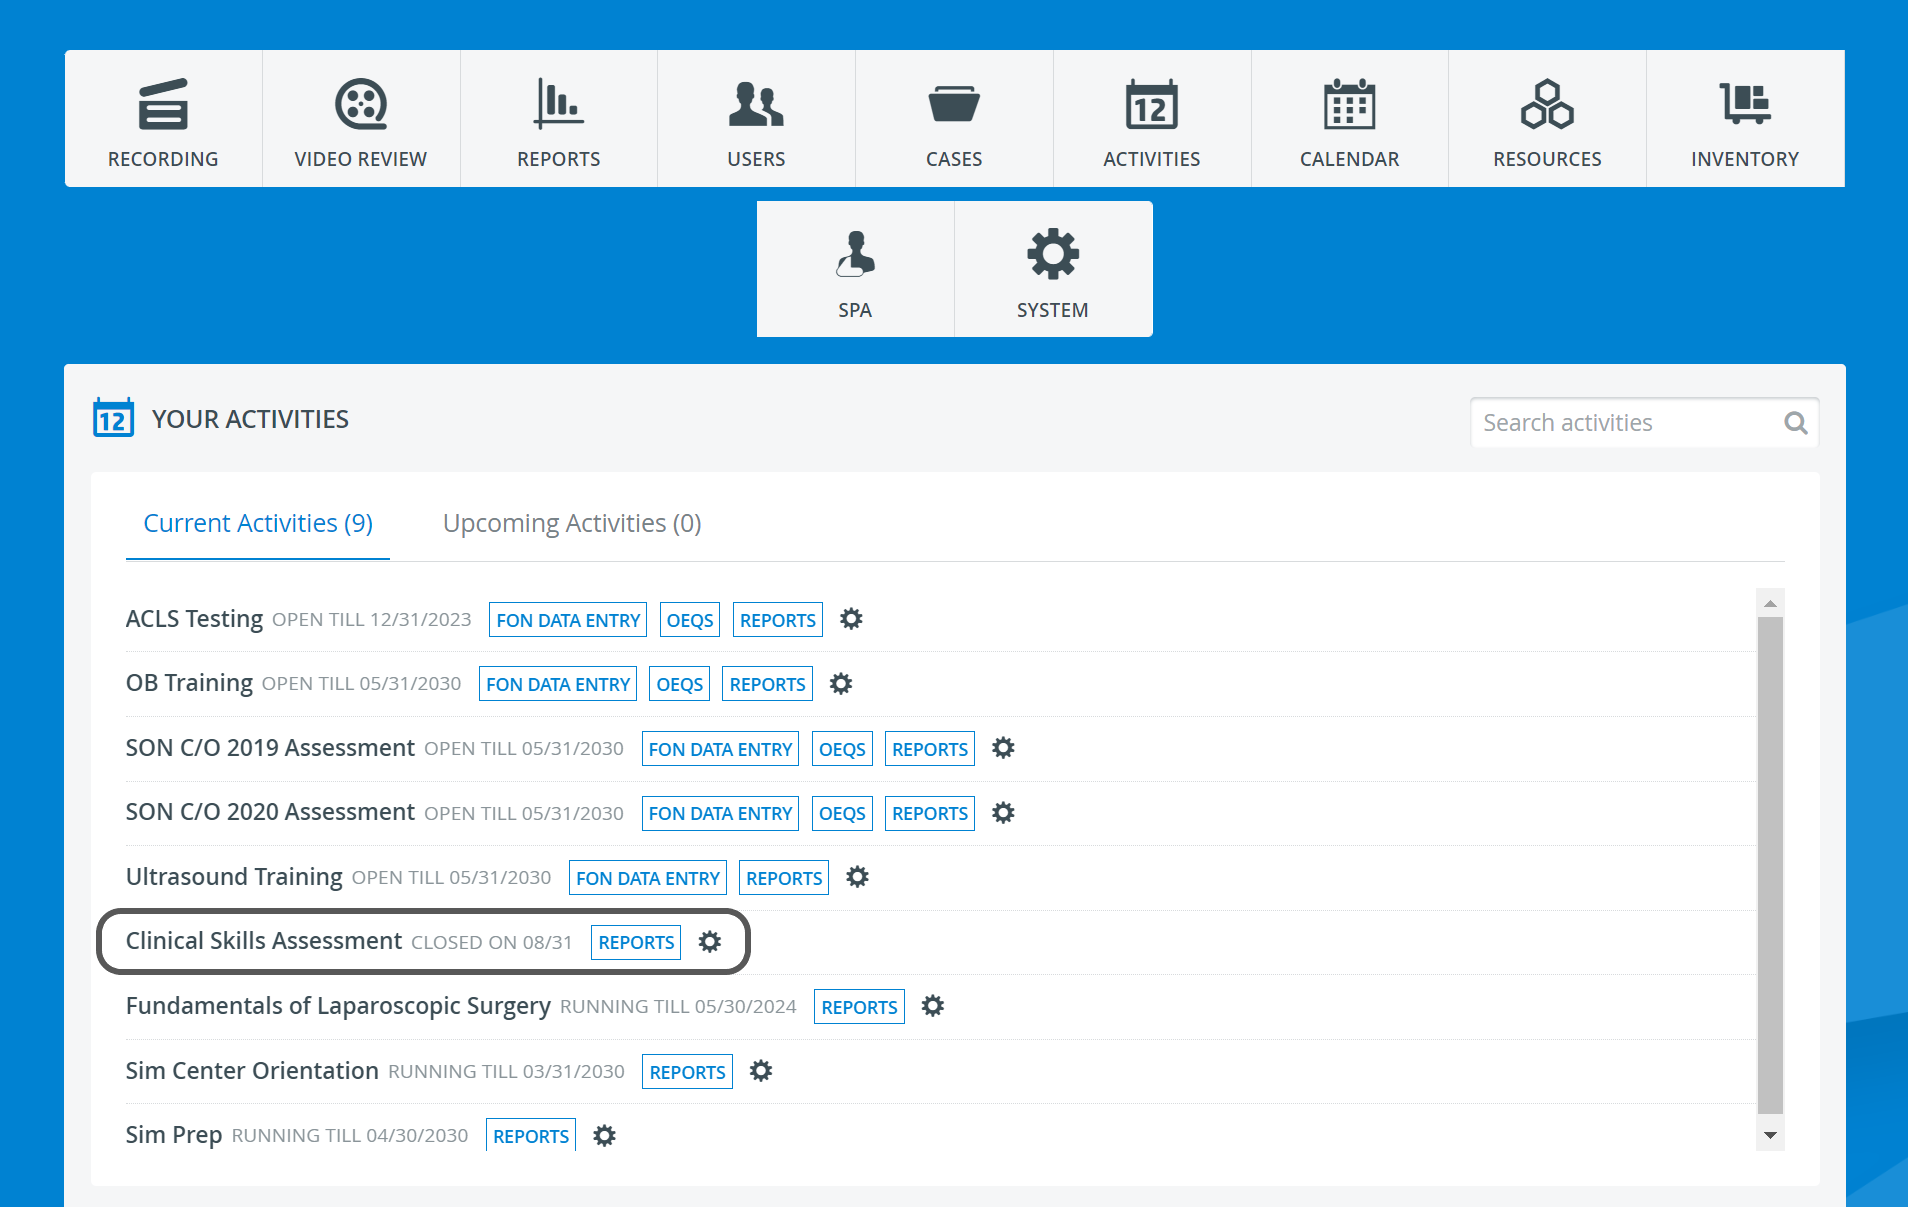This screenshot has height=1207, width=1908.
Task: Select the Current Activities tab
Action: pos(258,523)
